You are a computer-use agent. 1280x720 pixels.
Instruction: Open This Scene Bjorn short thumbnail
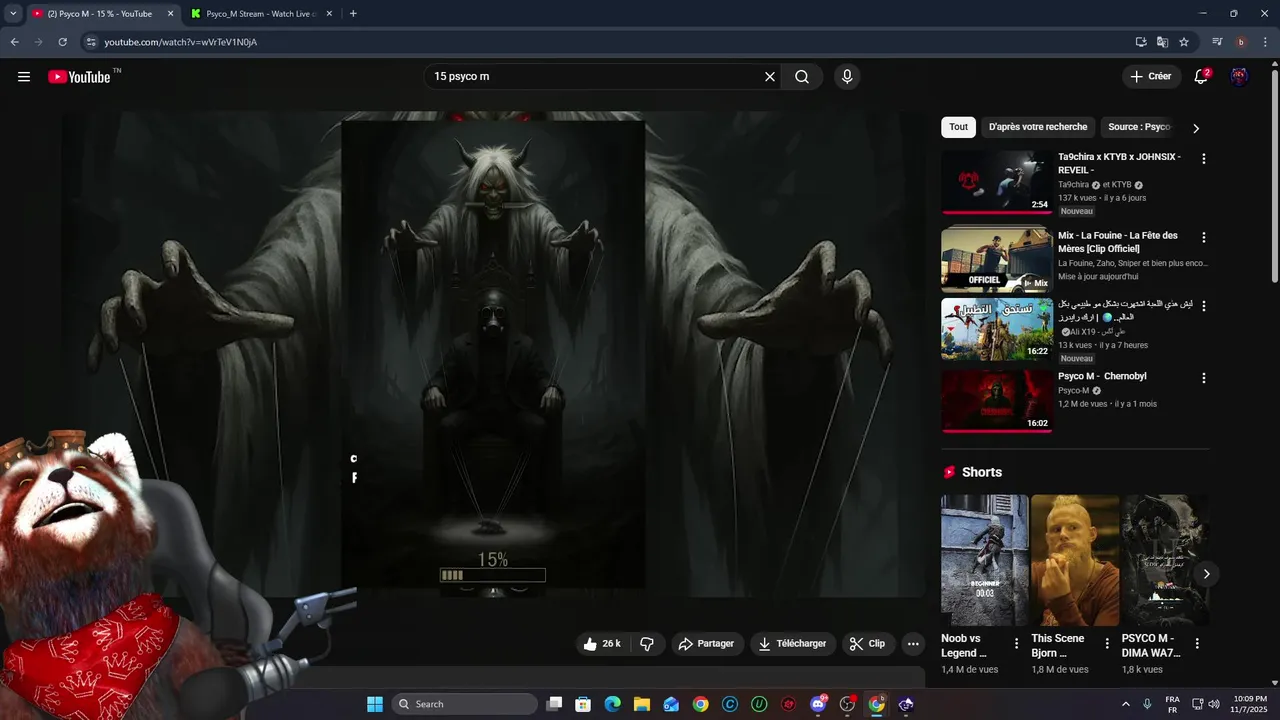tap(1075, 560)
